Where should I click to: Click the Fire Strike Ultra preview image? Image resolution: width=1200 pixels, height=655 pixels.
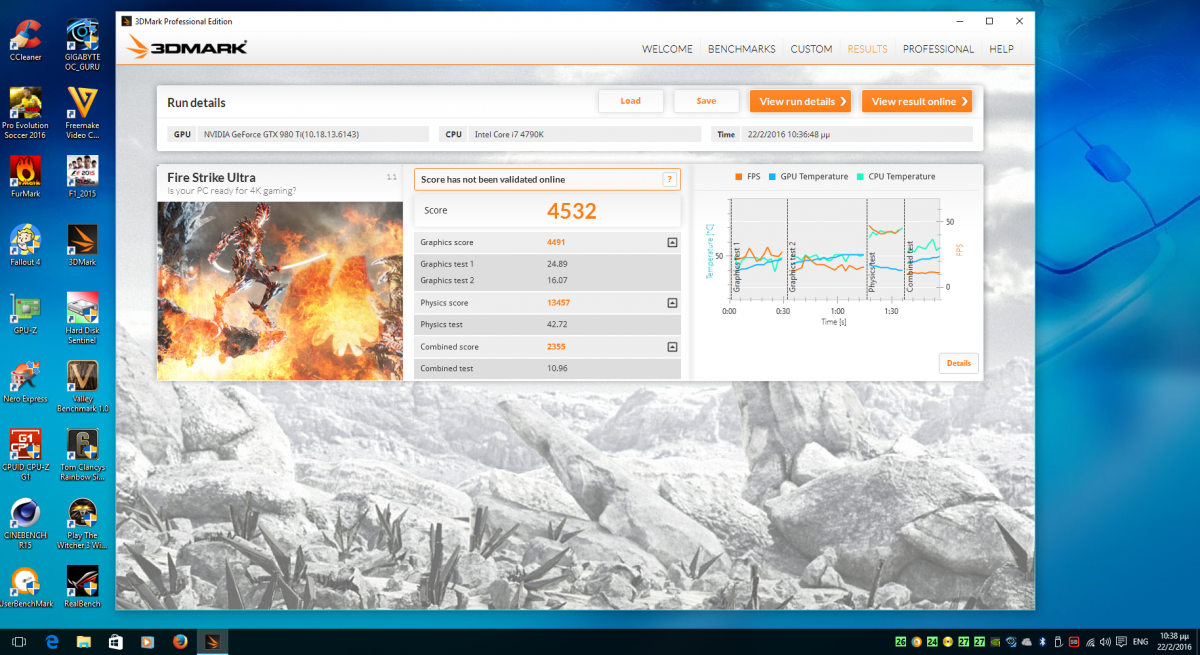pos(279,289)
